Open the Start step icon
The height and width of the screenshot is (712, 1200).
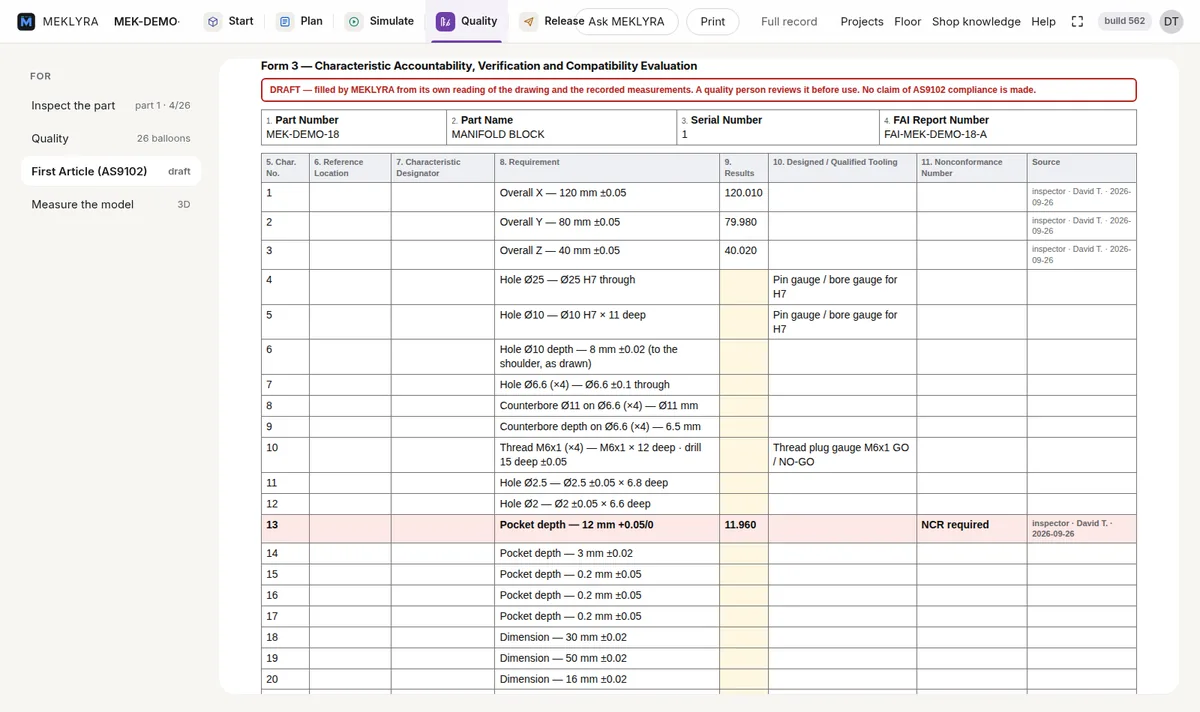coord(213,21)
